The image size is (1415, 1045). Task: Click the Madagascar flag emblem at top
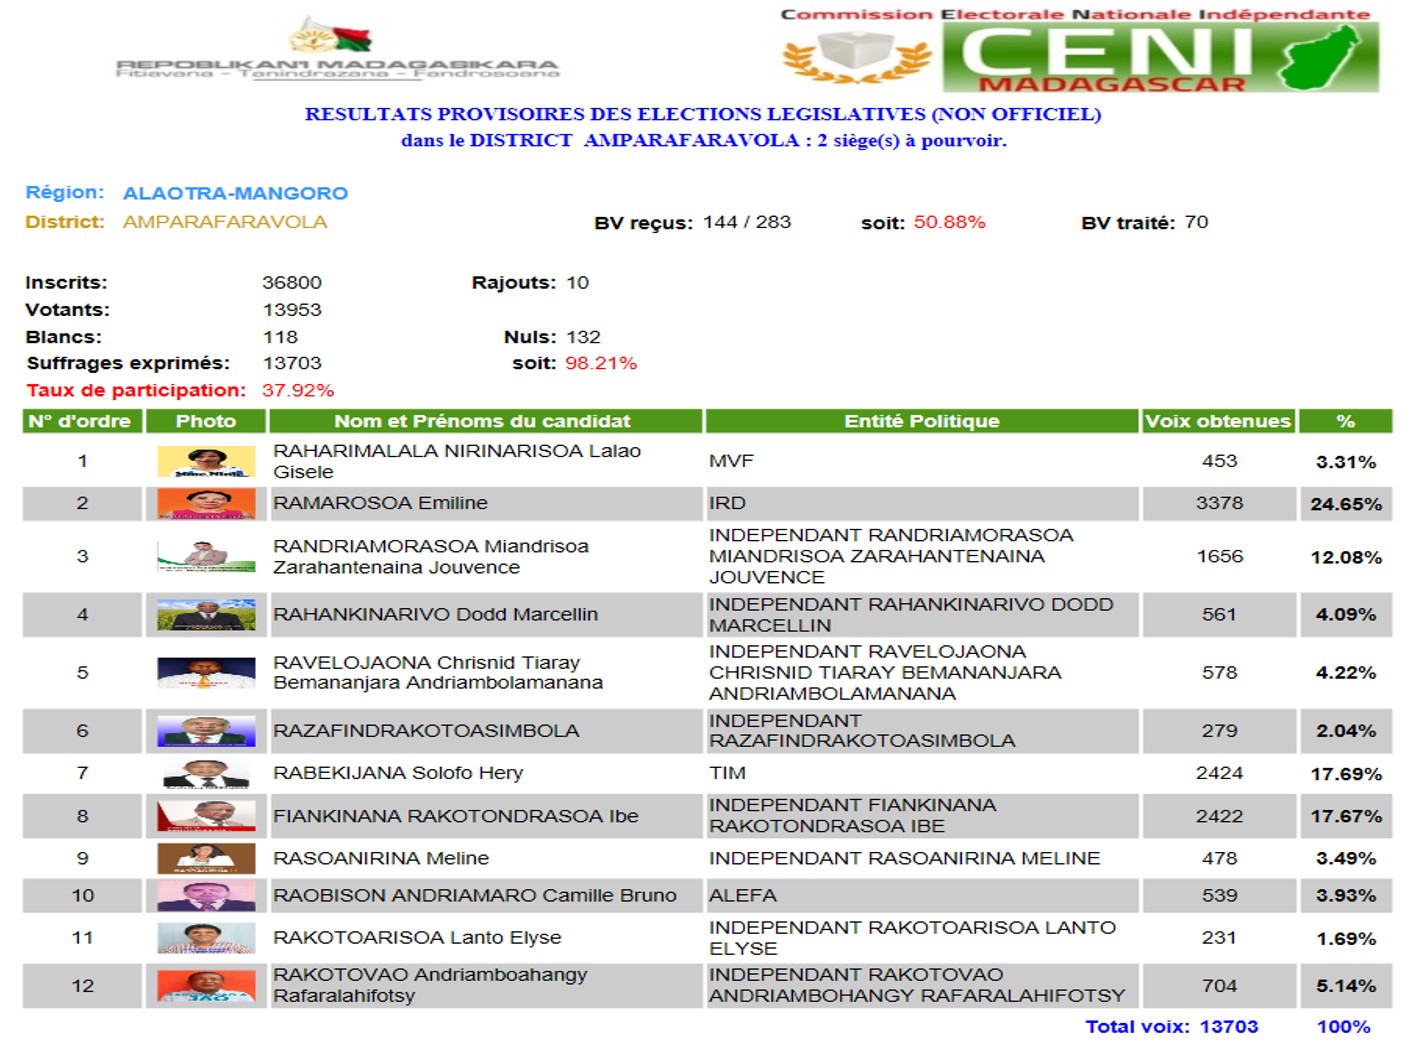331,35
